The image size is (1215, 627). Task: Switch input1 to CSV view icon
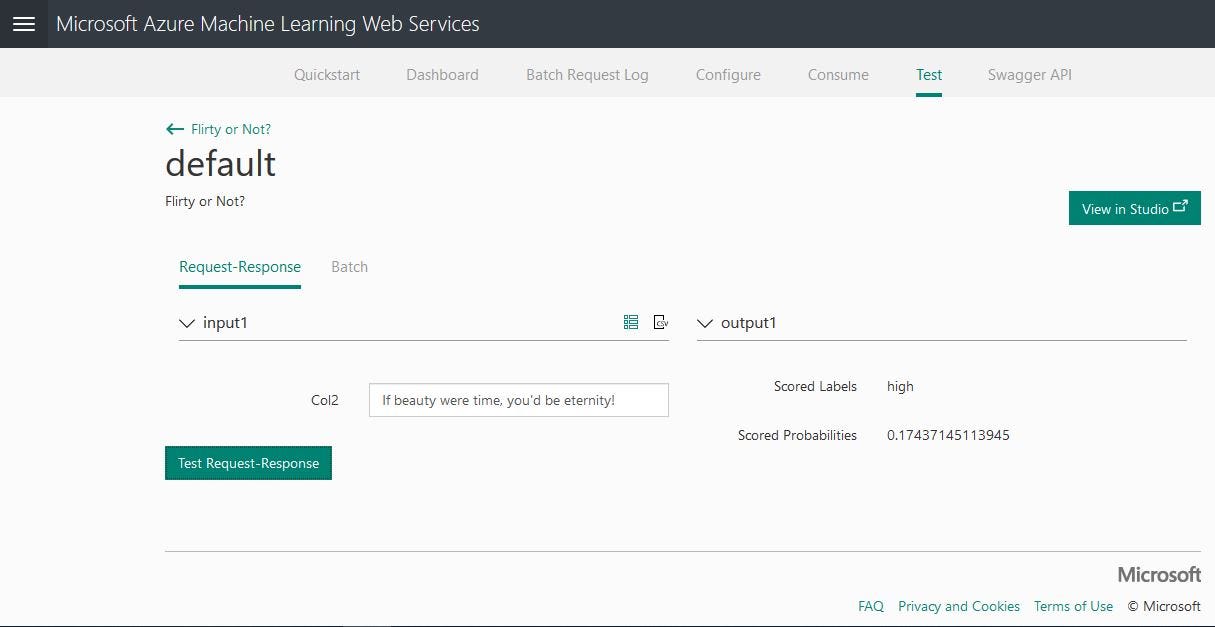pos(660,322)
